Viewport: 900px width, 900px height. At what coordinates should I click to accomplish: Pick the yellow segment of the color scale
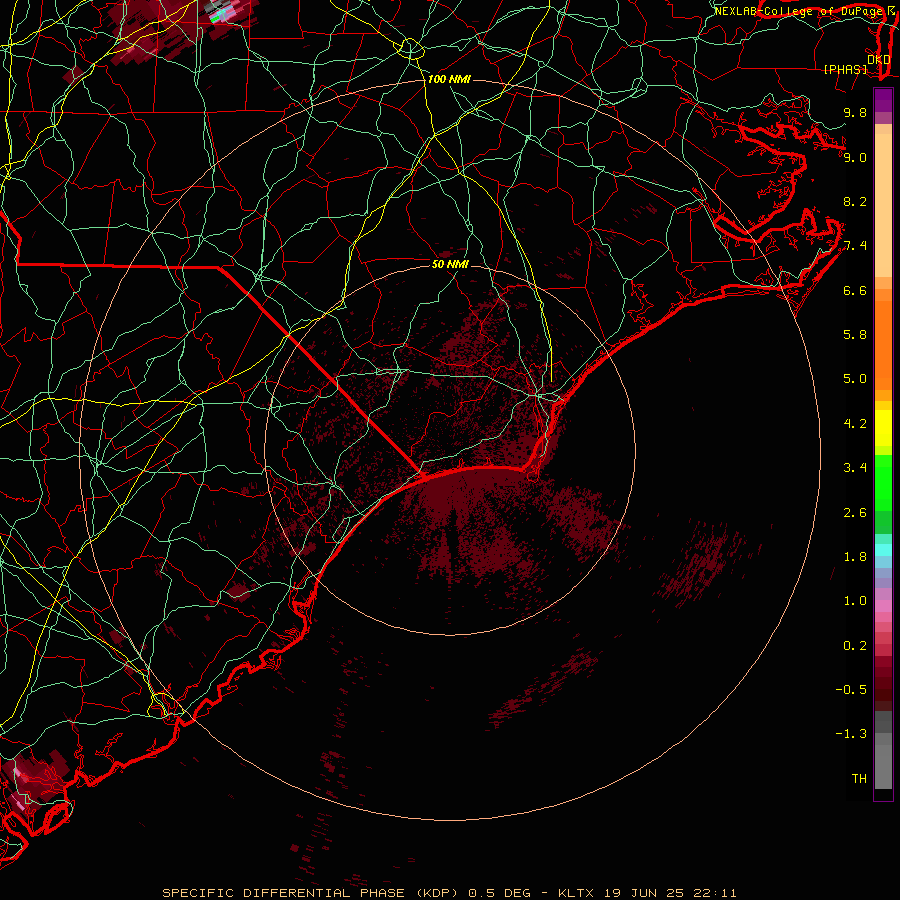click(x=883, y=428)
